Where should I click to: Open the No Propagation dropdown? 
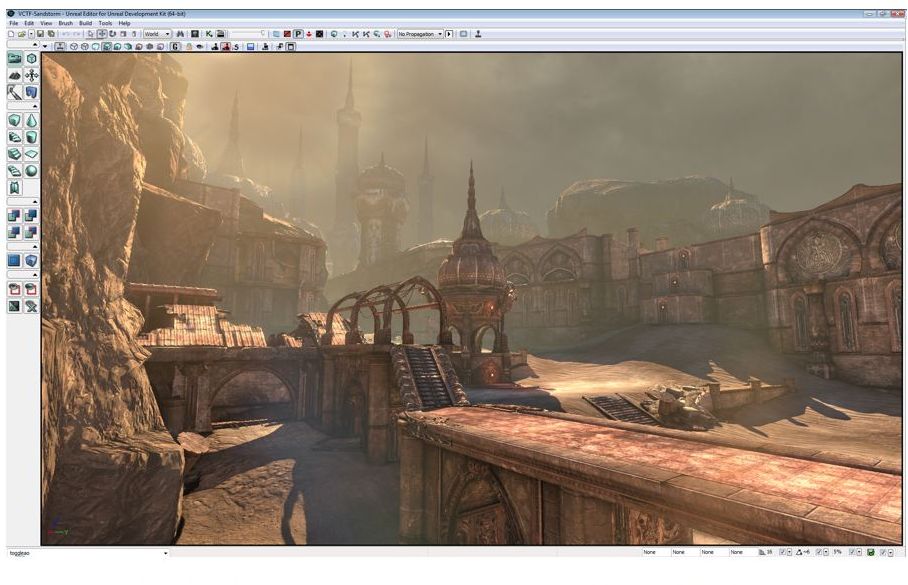click(420, 34)
